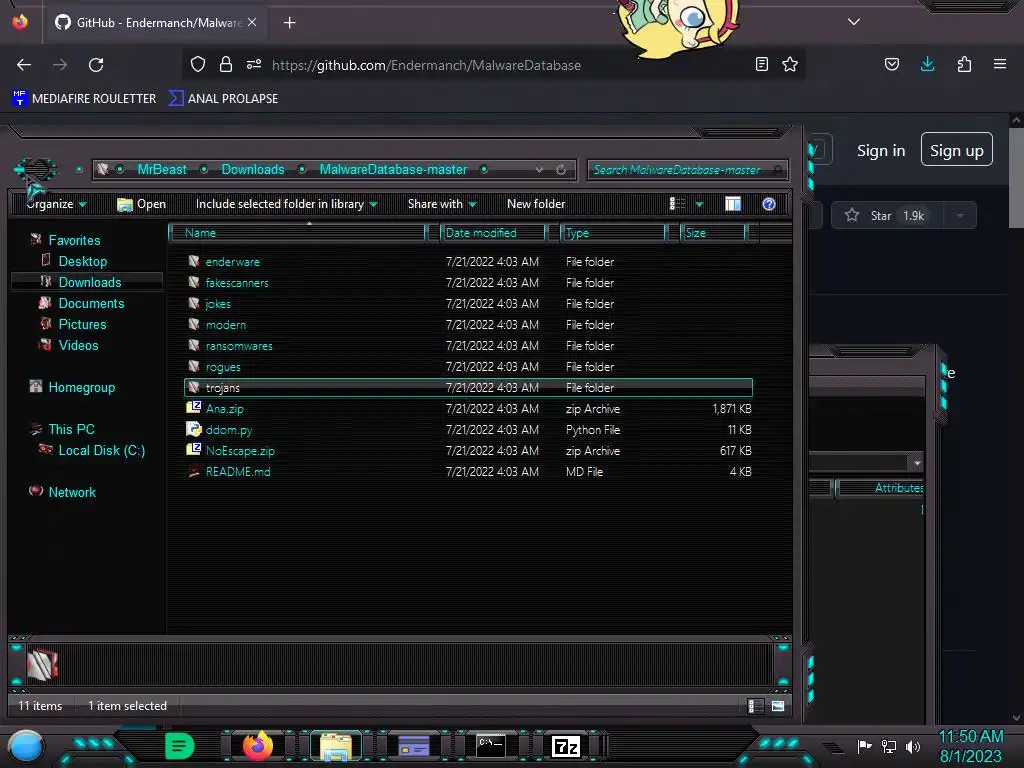Close the GitHub Endermanch tab
Screen dimensions: 1024x768
[x=252, y=22]
